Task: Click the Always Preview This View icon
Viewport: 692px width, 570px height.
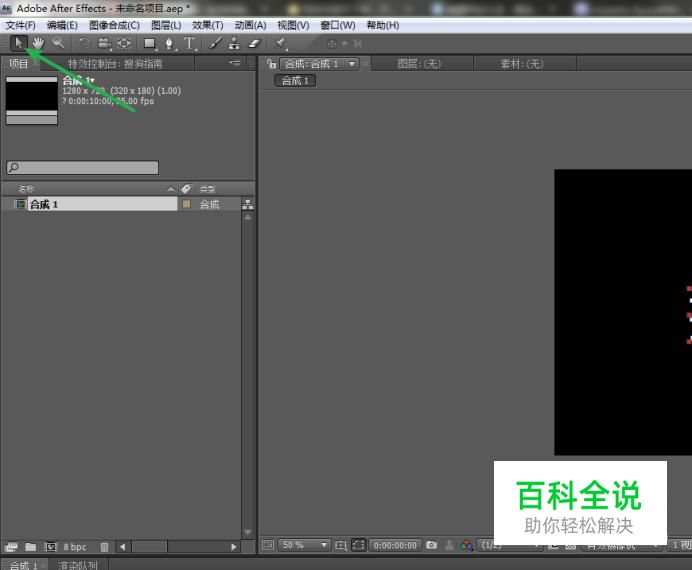Action: click(x=268, y=545)
